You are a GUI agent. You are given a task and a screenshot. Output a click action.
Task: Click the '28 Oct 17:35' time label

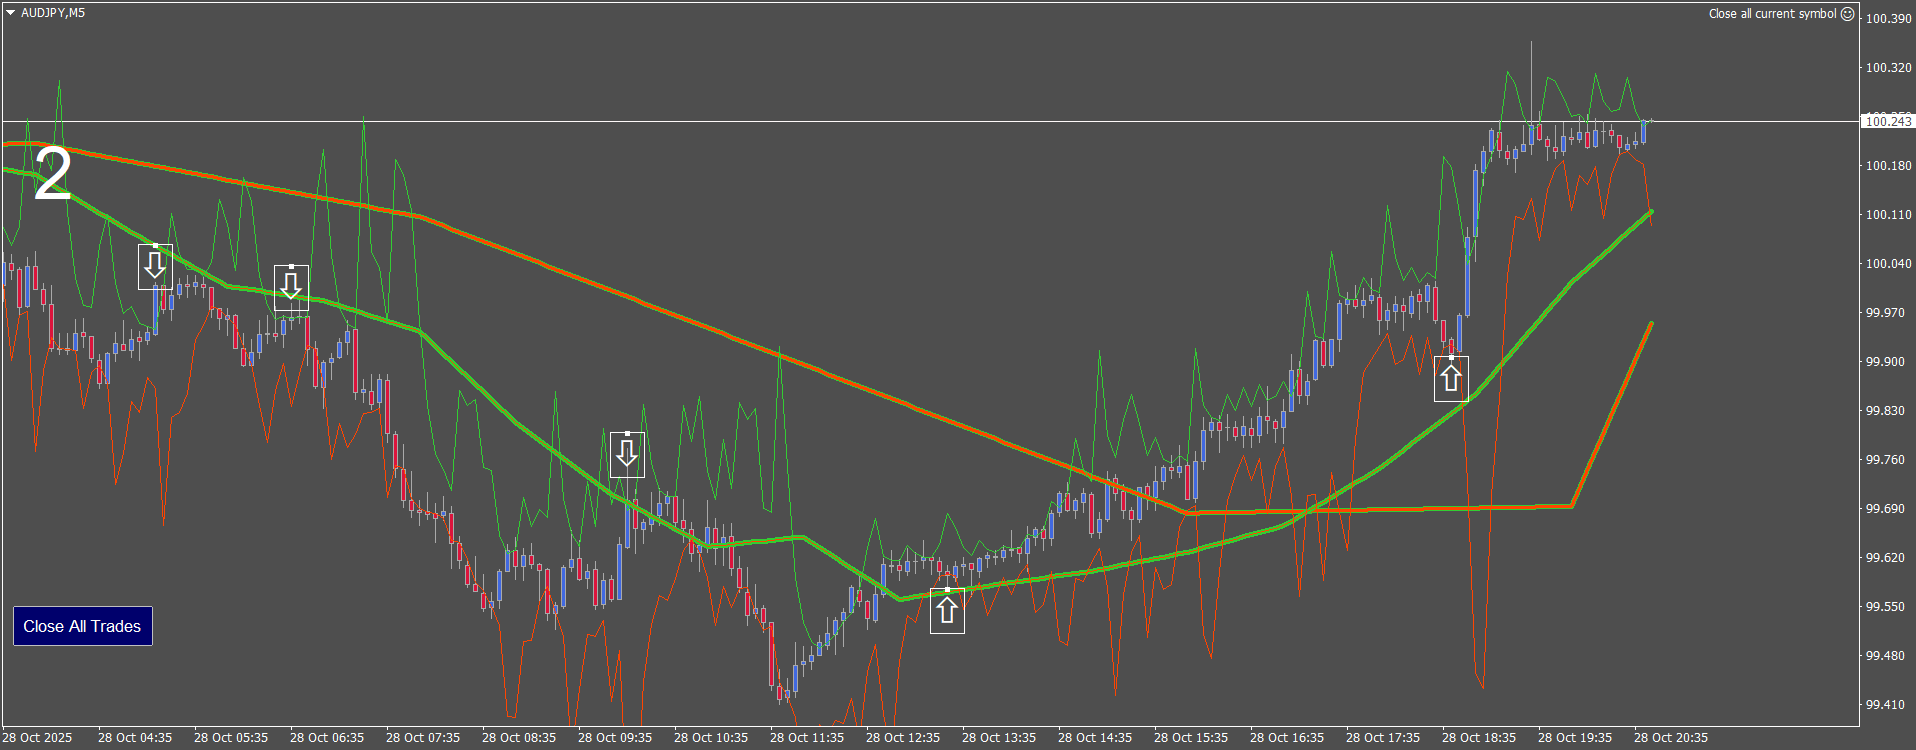[x=1383, y=738]
